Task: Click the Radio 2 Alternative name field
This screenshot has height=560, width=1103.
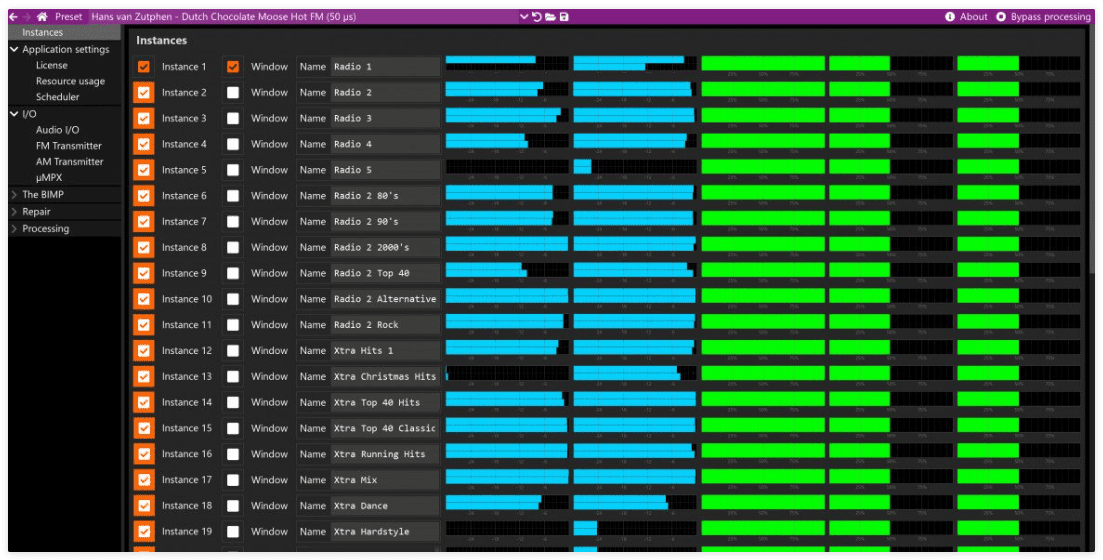Action: (x=385, y=299)
